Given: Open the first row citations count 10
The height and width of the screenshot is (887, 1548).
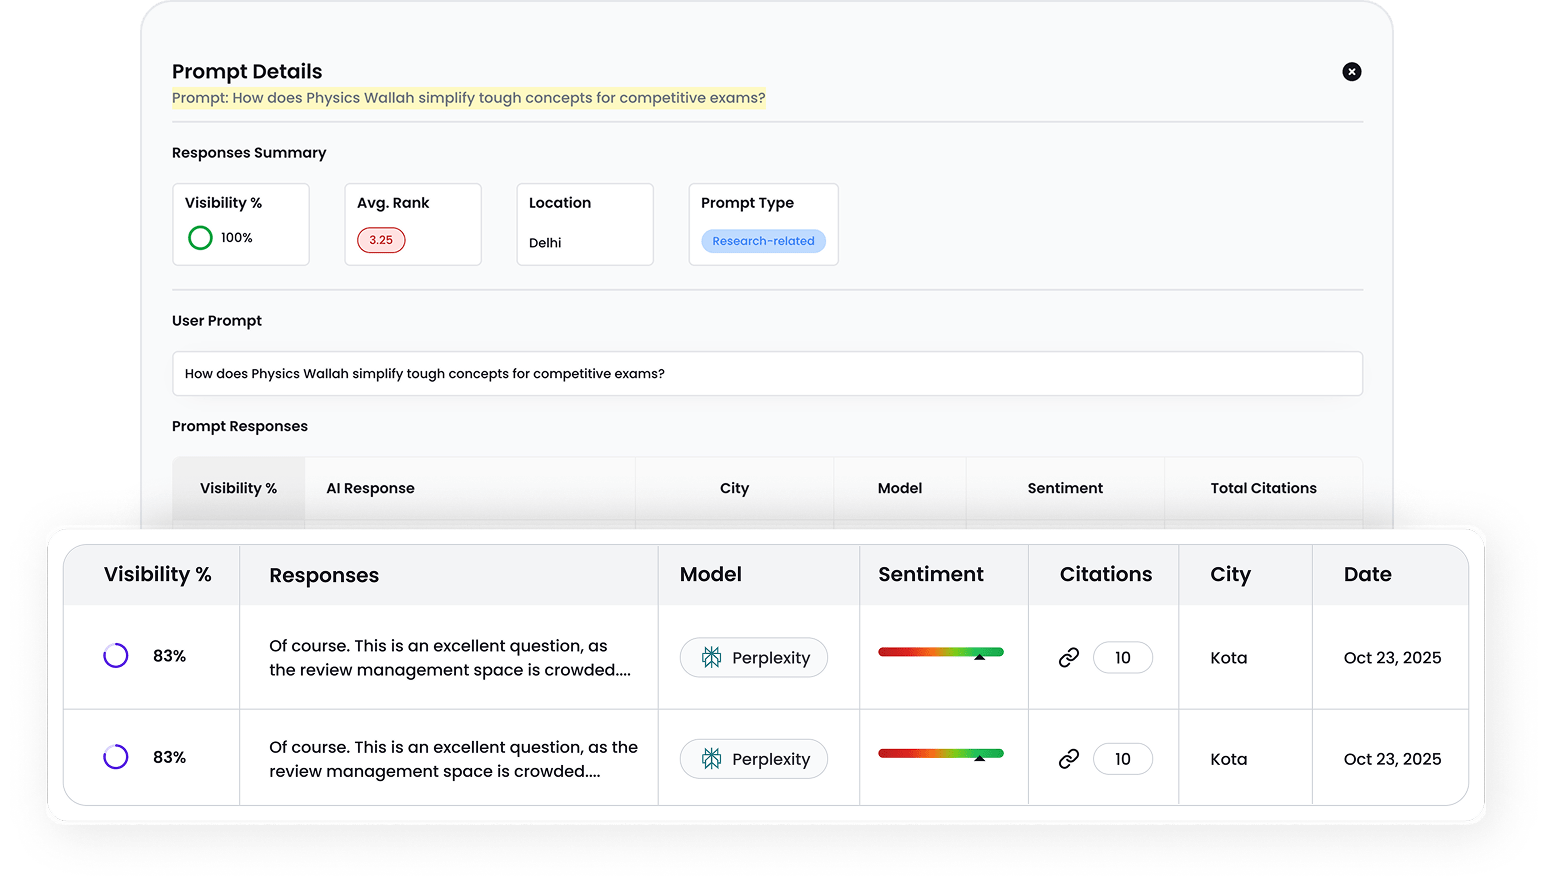Looking at the screenshot, I should [1122, 658].
